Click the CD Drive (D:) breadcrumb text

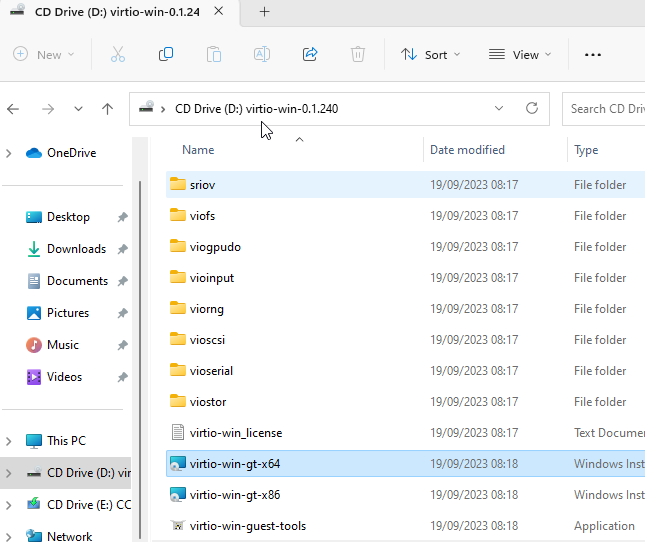pos(256,109)
